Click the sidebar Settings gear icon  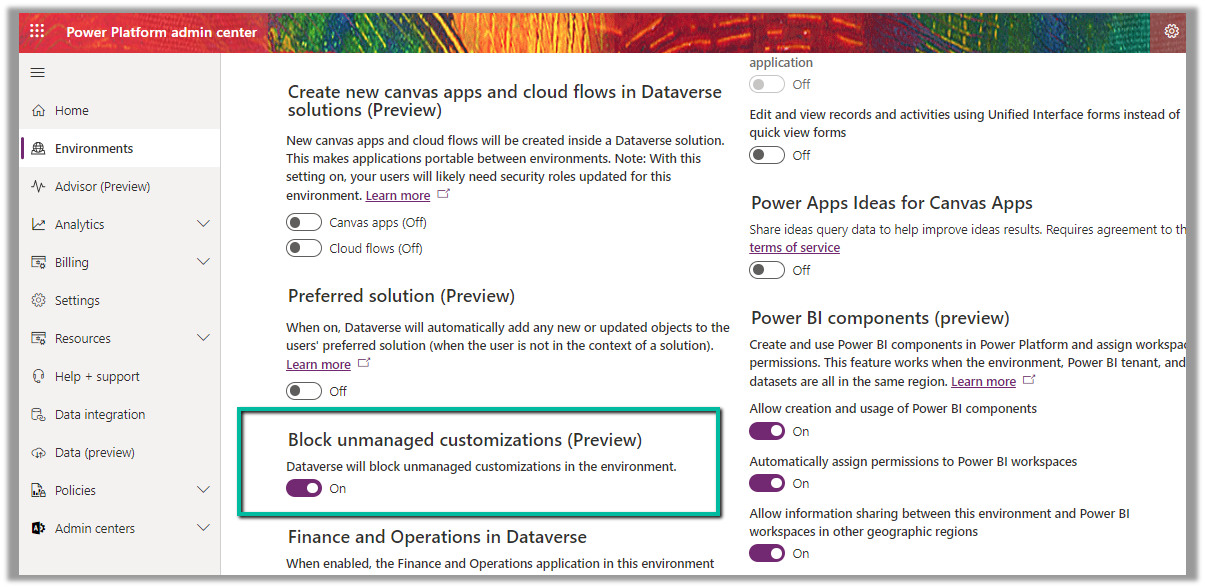pos(39,301)
